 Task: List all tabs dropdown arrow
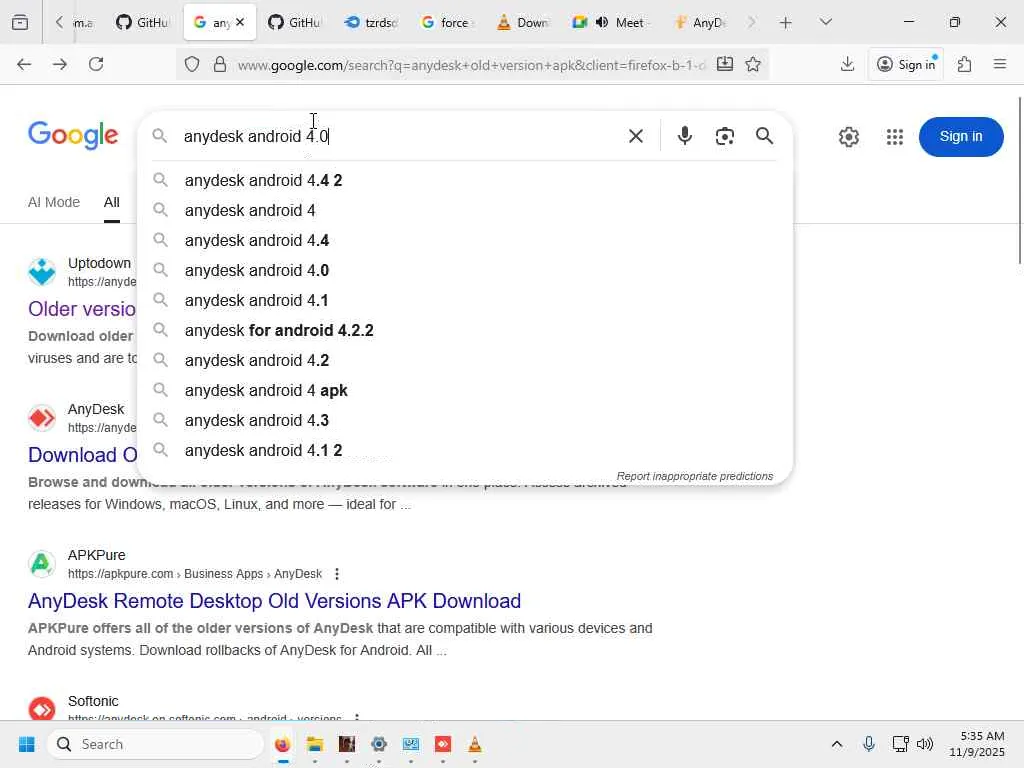(825, 22)
